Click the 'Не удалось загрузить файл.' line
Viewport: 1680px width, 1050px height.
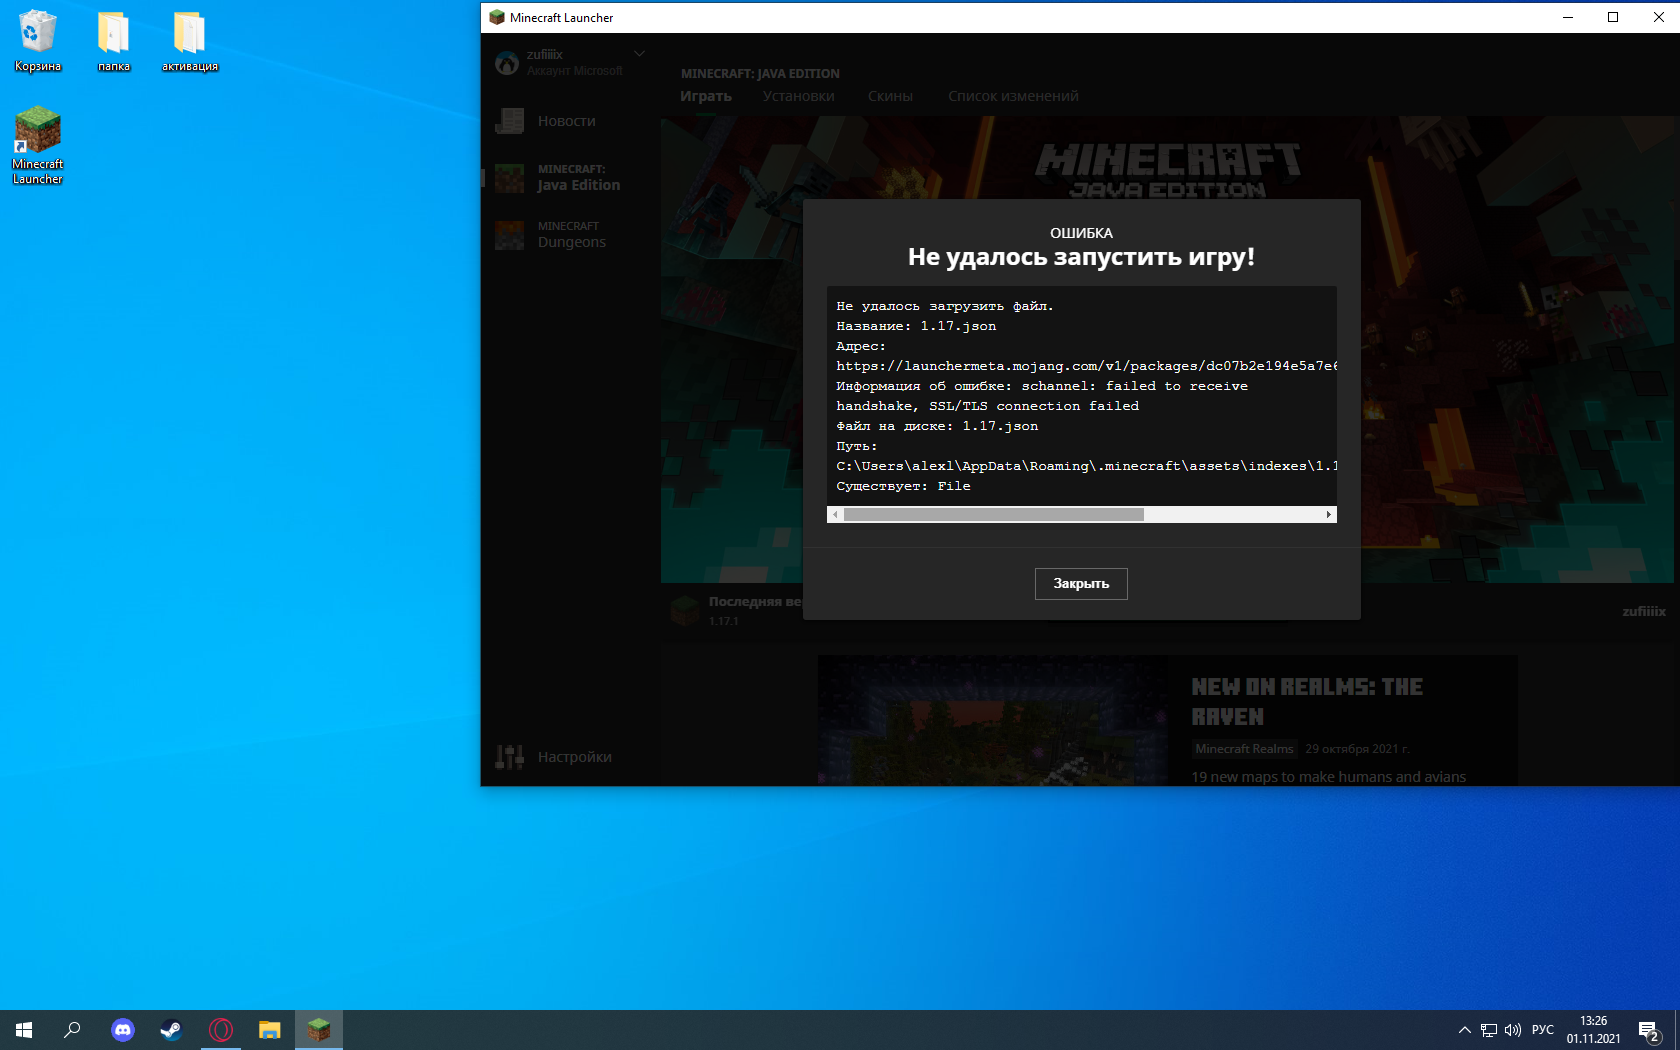click(945, 306)
